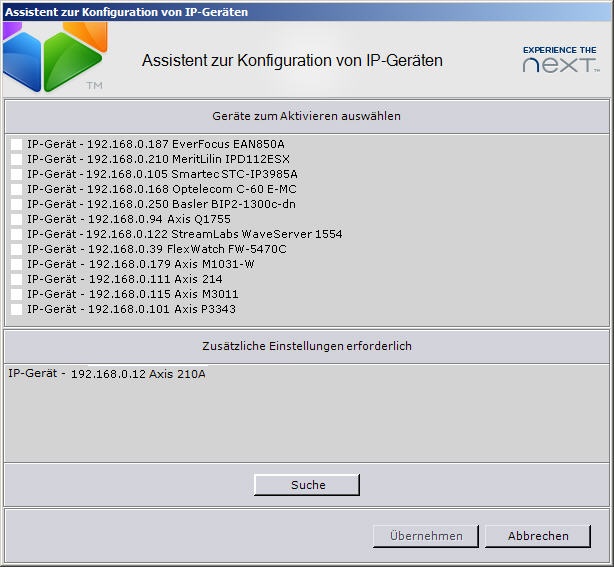Click the text 192.168.0.210 MeritLilin IPD112ESX
The width and height of the screenshot is (614, 567).
pyautogui.click(x=188, y=159)
